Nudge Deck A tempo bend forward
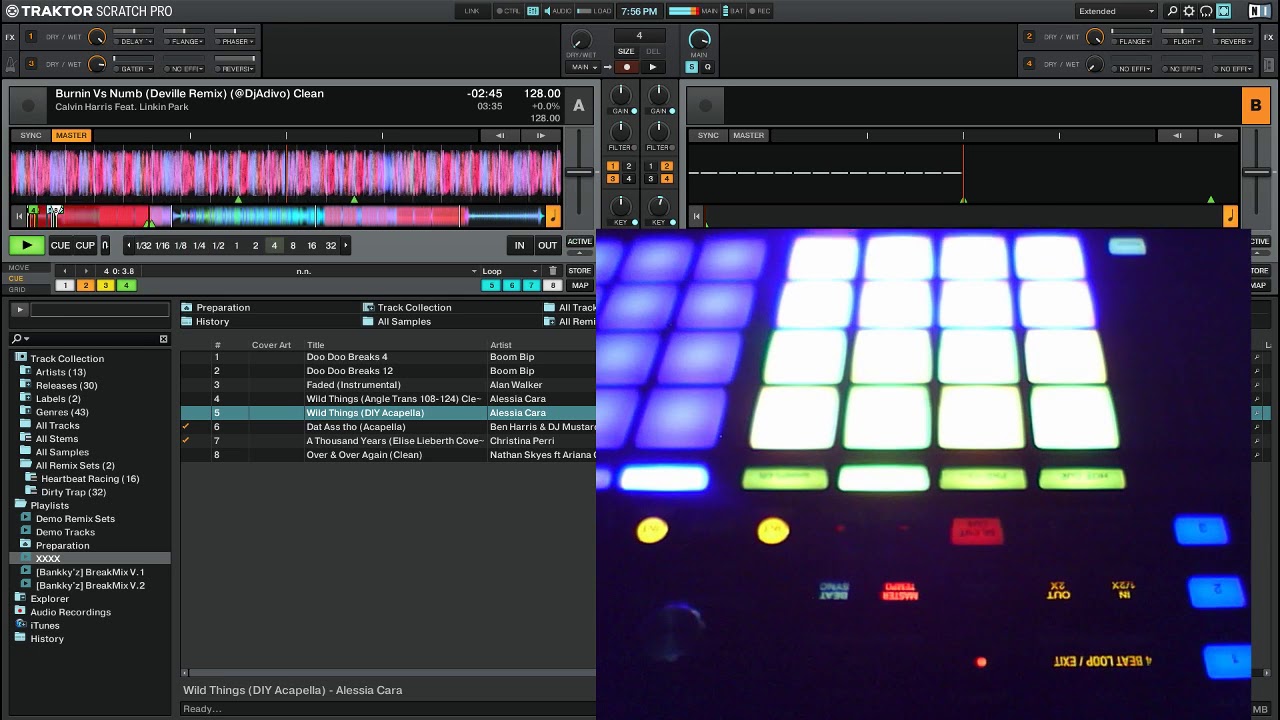The height and width of the screenshot is (720, 1280). (x=540, y=135)
